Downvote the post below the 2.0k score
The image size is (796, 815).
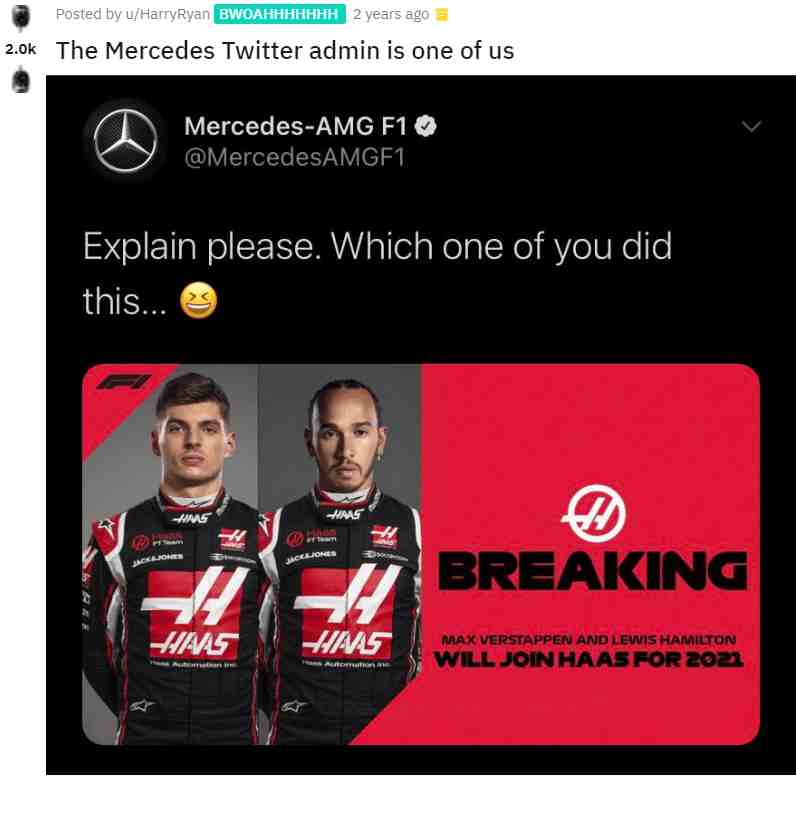coord(21,80)
